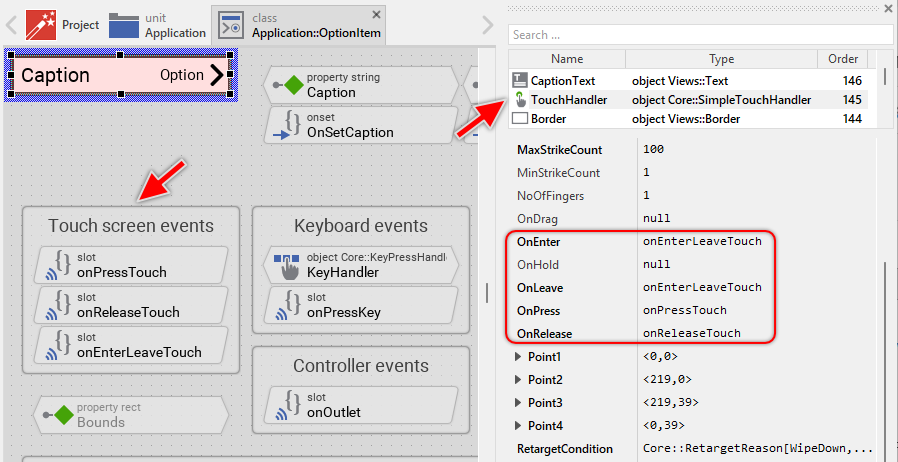The image size is (898, 462).
Task: Click the Search input field
Action: pyautogui.click(x=700, y=35)
